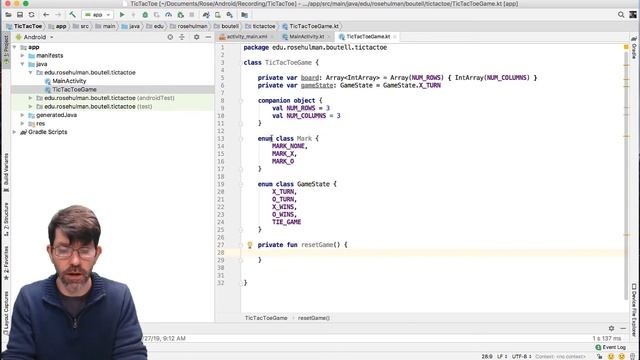The image size is (640, 360).
Task: Open the app run configuration dropdown
Action: click(98, 15)
